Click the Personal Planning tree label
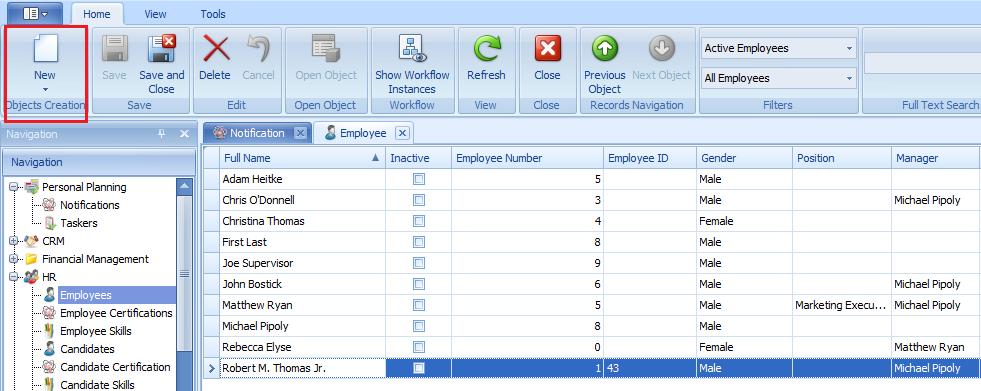Viewport: 981px width, 391px height. click(x=84, y=187)
